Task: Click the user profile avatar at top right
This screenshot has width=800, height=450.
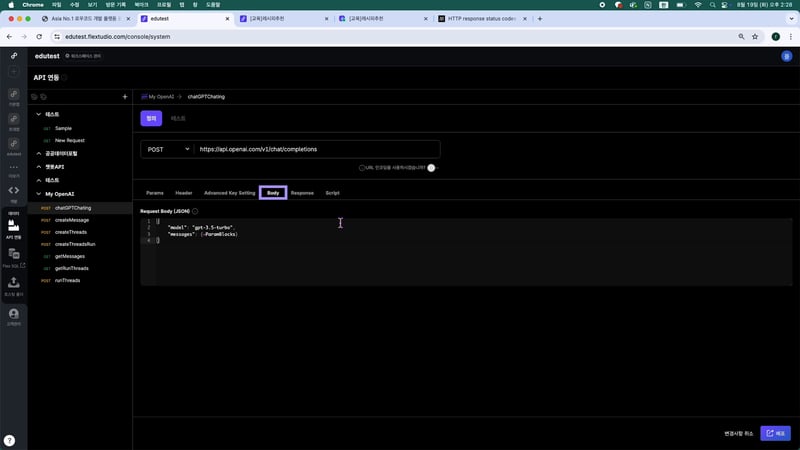Action: [x=786, y=57]
